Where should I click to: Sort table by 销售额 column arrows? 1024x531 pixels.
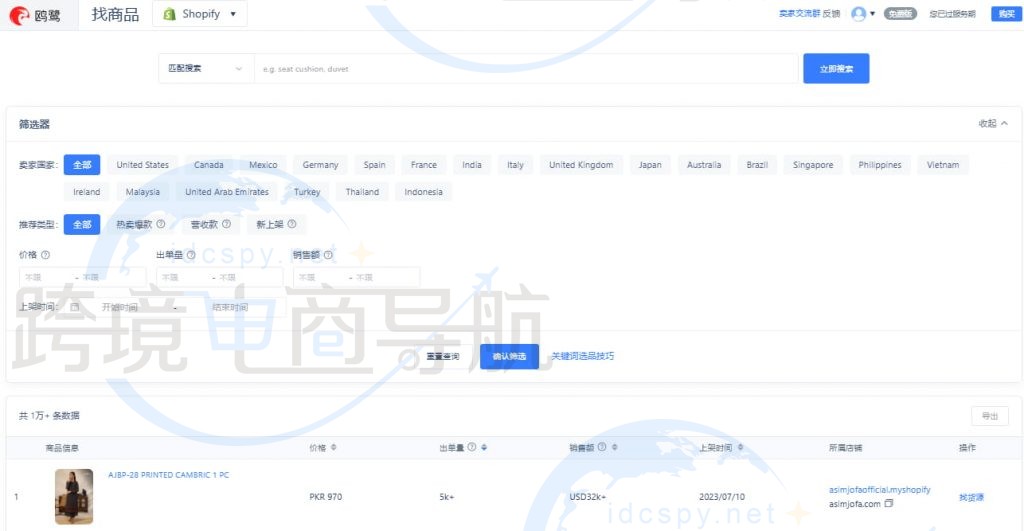[615, 447]
